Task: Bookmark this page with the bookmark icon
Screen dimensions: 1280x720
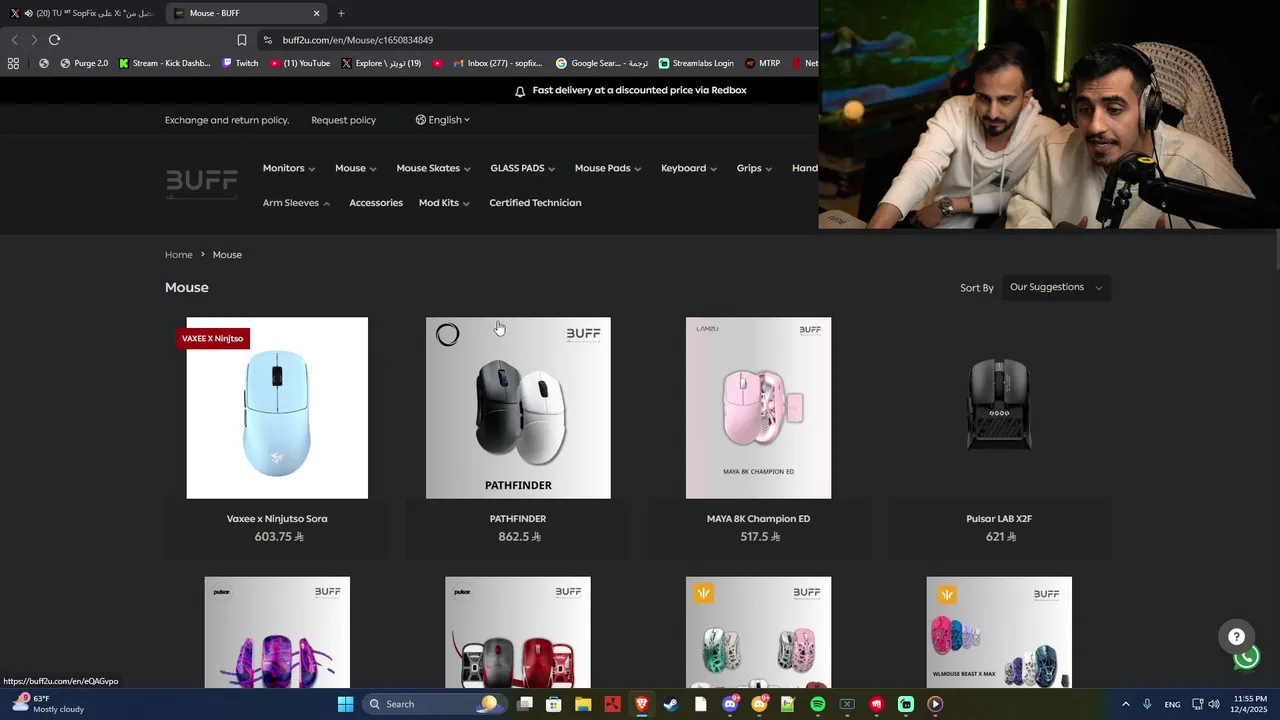Action: point(242,40)
